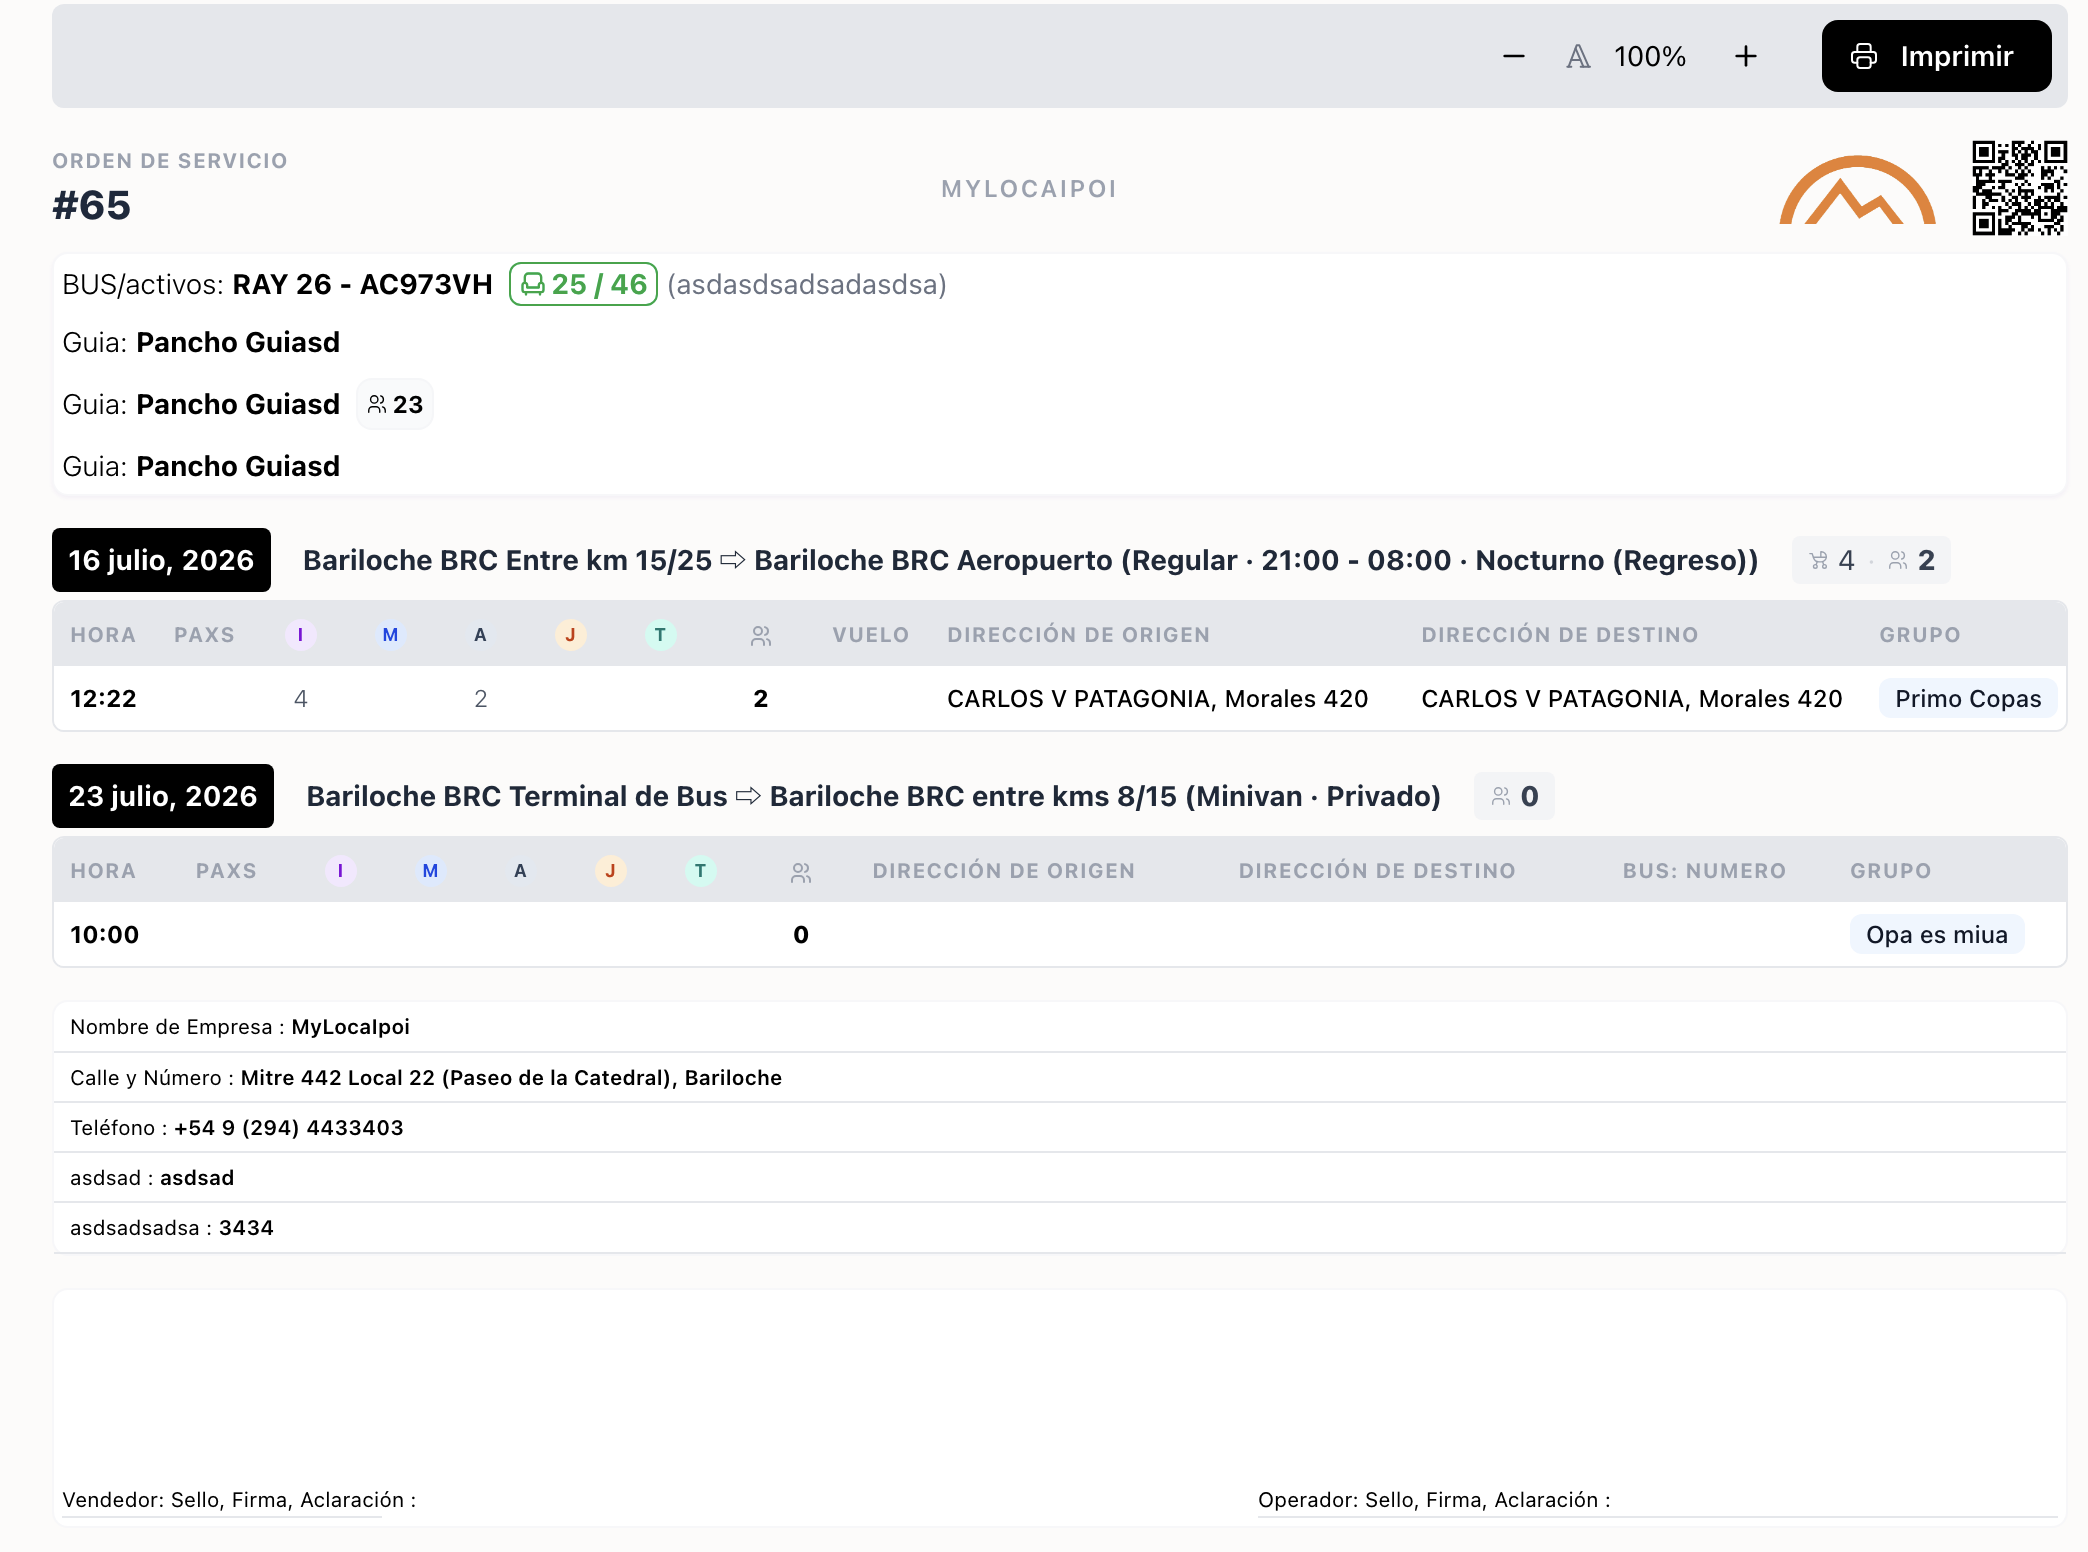
Task: Click the Imprimir print button
Action: 1936,56
